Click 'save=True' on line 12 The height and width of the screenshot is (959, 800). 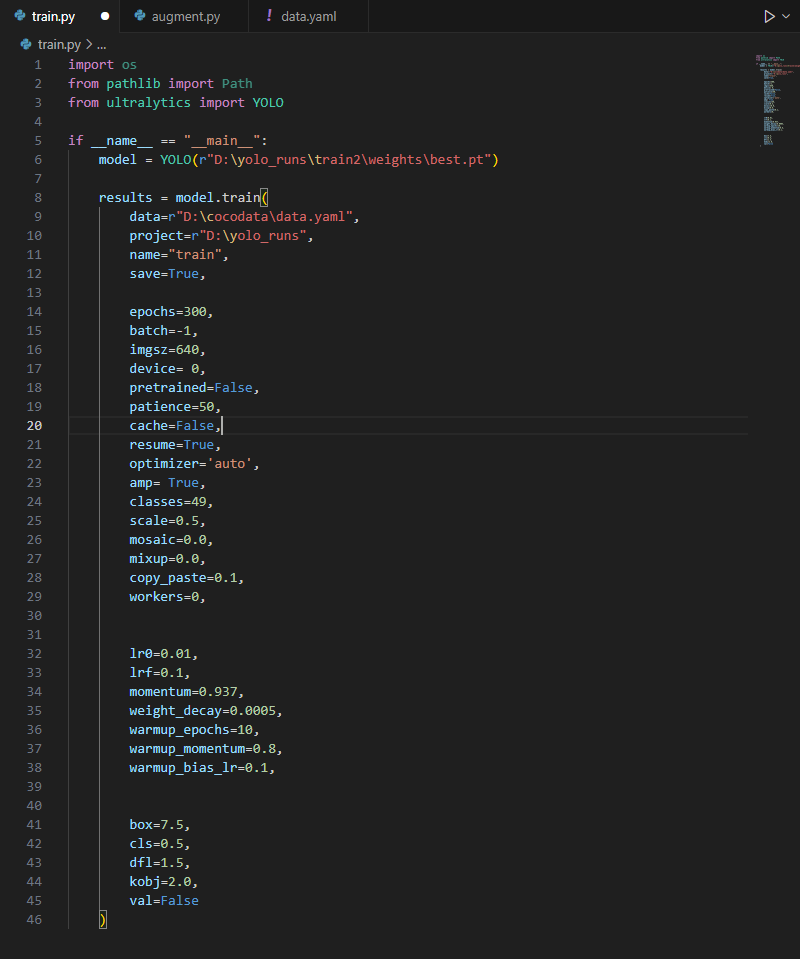click(x=164, y=274)
